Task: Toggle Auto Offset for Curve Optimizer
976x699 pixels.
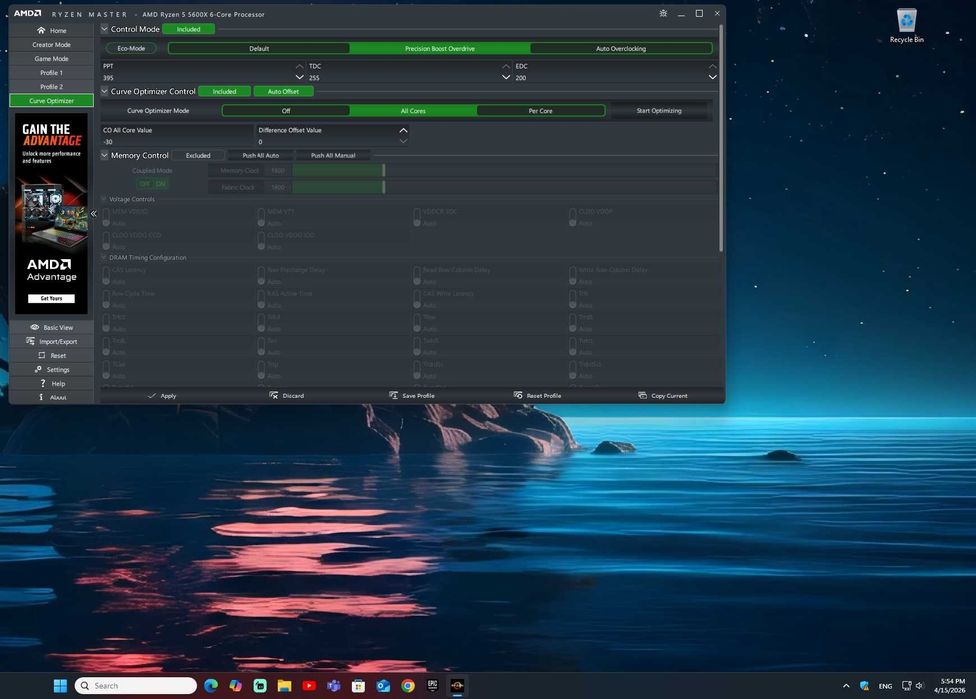Action: coord(283,91)
